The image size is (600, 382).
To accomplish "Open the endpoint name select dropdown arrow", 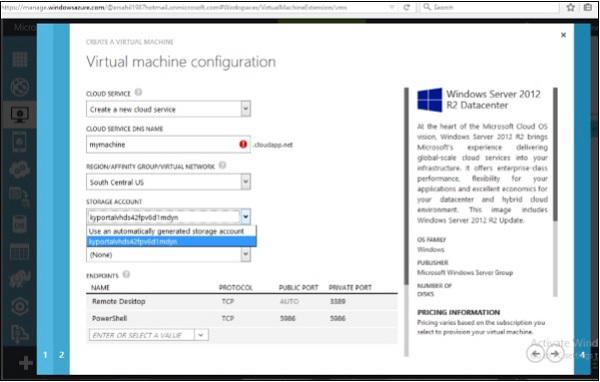I will 201,335.
